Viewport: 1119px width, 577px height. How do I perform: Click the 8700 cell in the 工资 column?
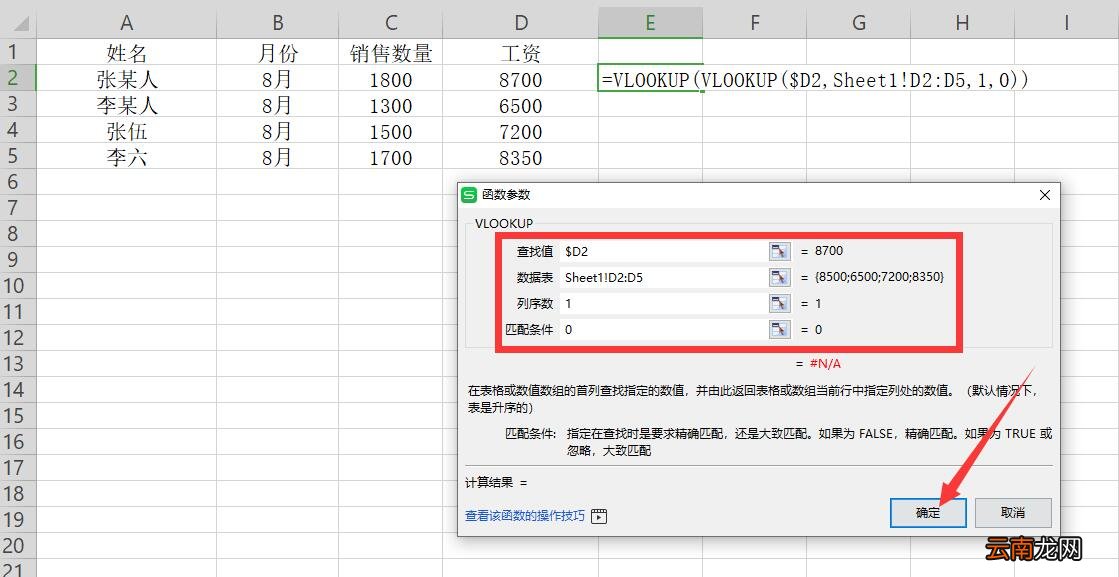[521, 79]
